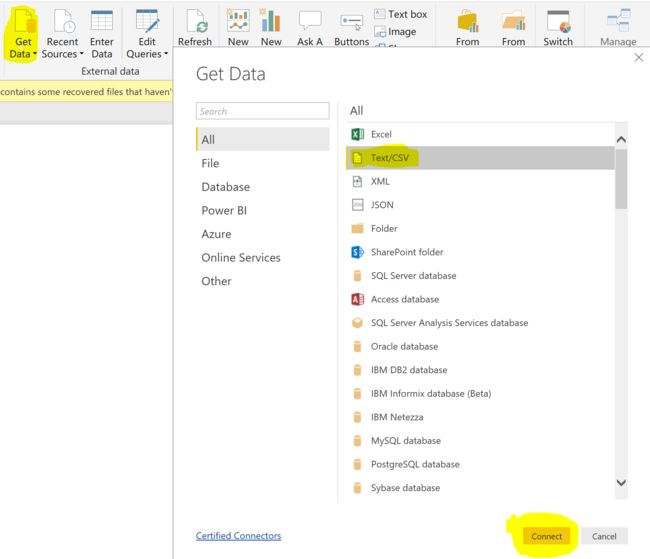Select the Excel data source

480,134
